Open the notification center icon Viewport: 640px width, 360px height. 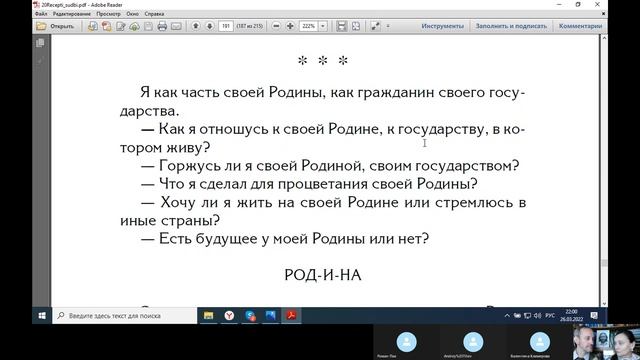coord(594,316)
